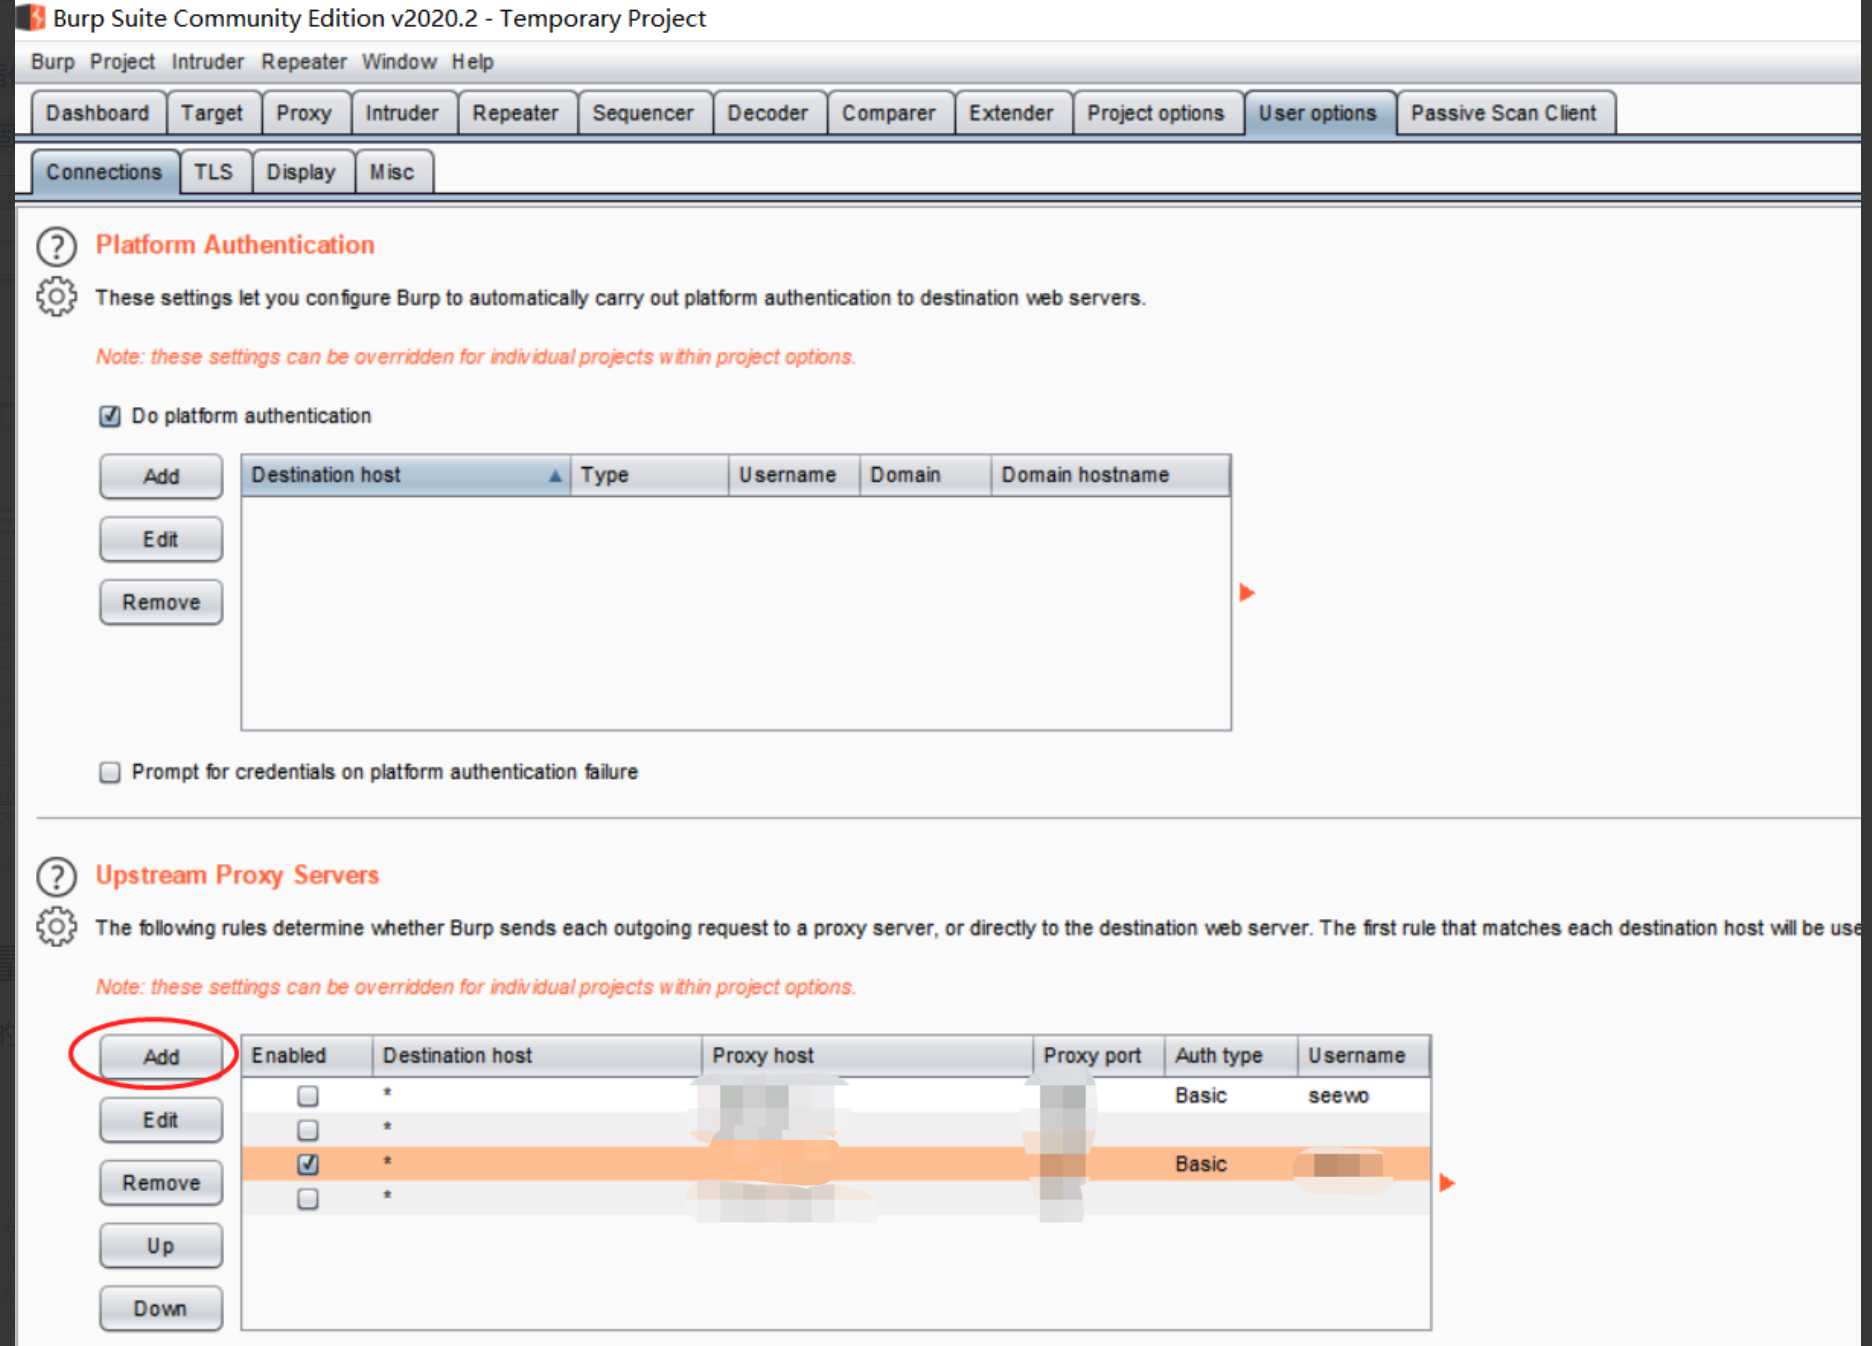Click Username header in Platform Authentication table
This screenshot has height=1346, width=1872.
click(794, 475)
